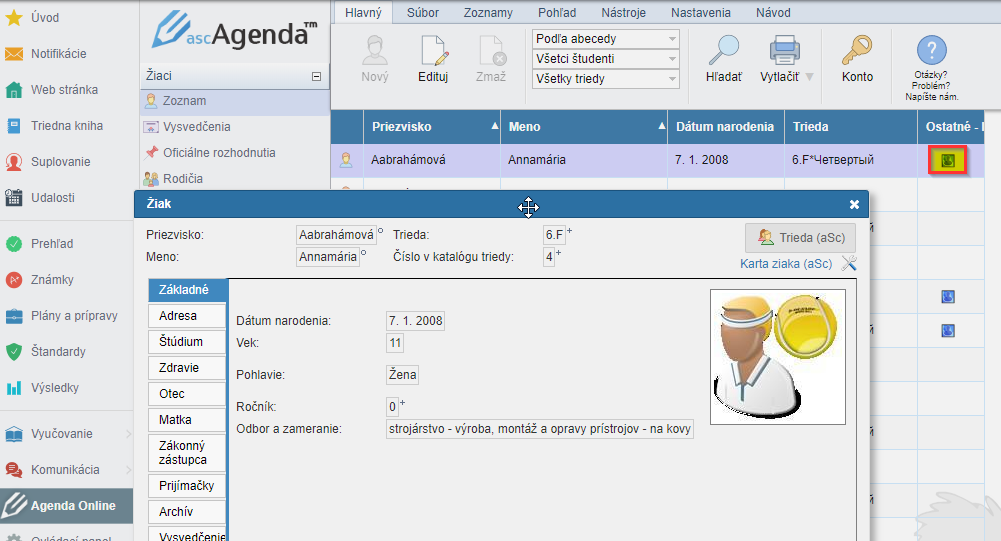1001x541 pixels.
Task: Click the Edituj document icon
Action: coord(433,50)
